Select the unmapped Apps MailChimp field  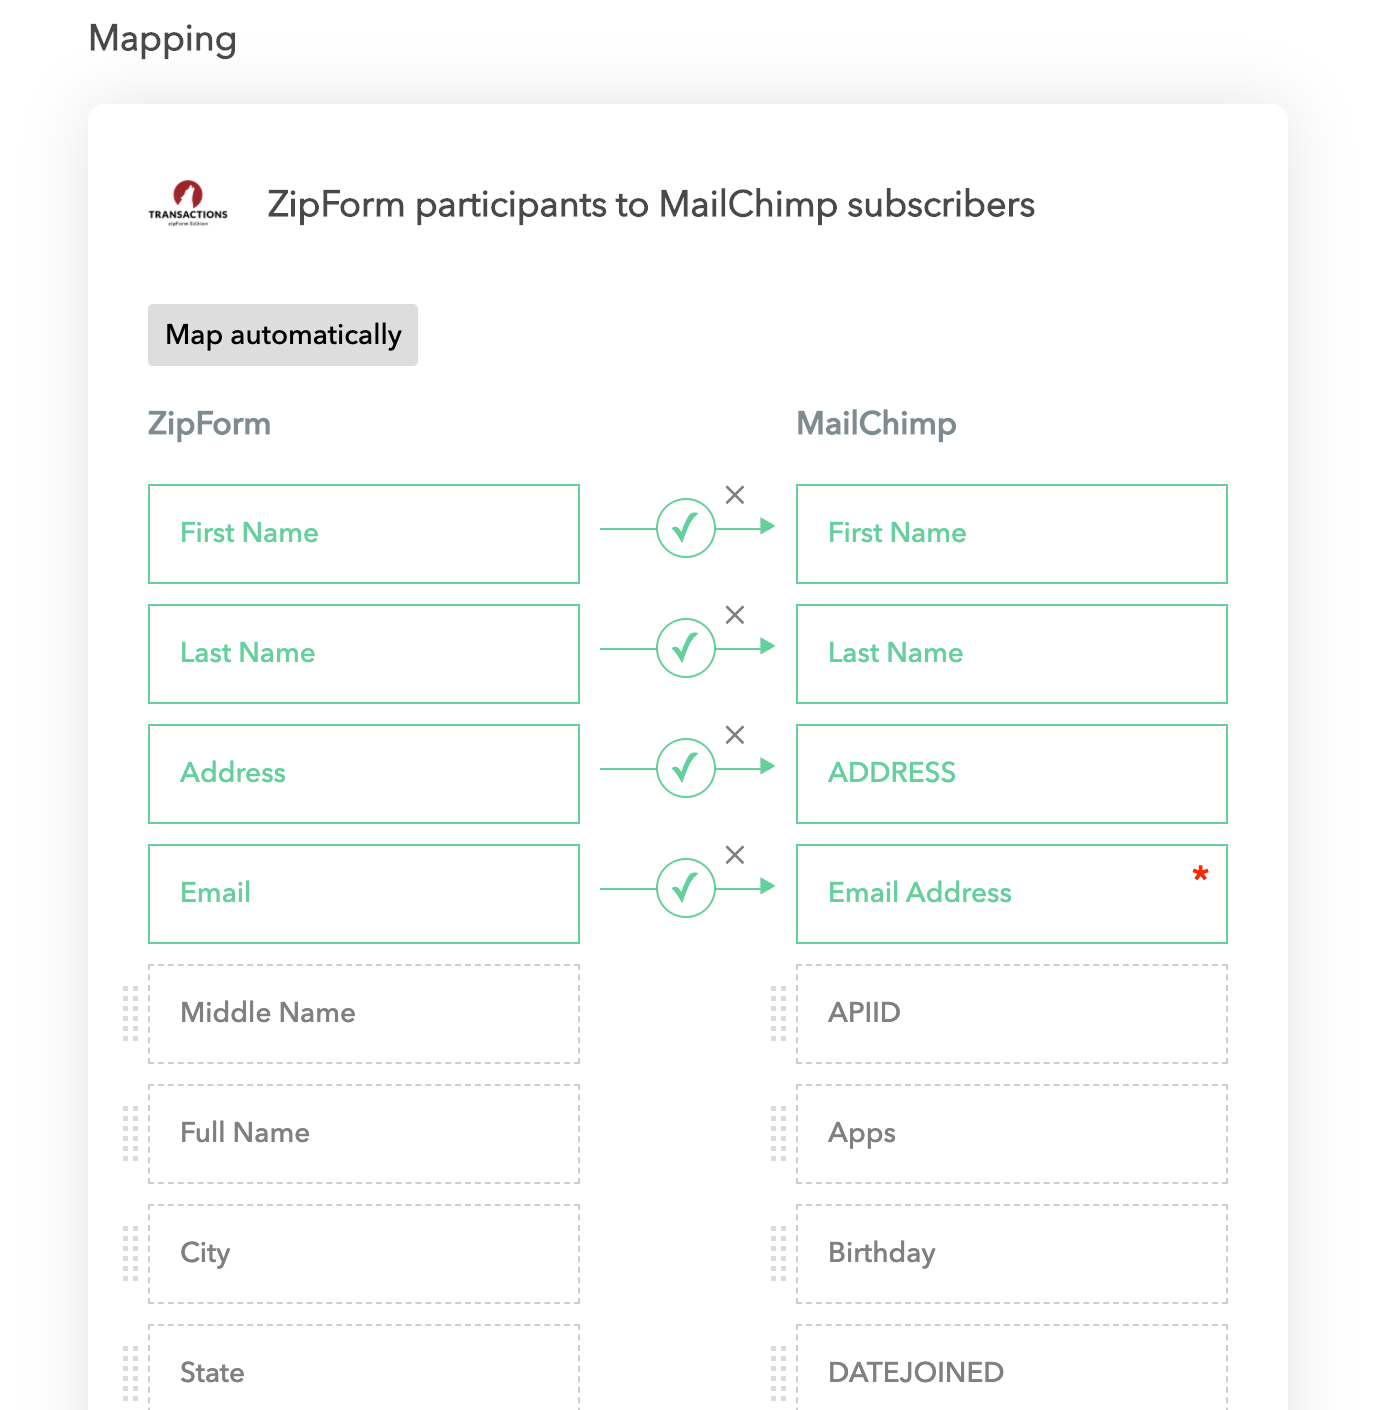[1012, 1133]
